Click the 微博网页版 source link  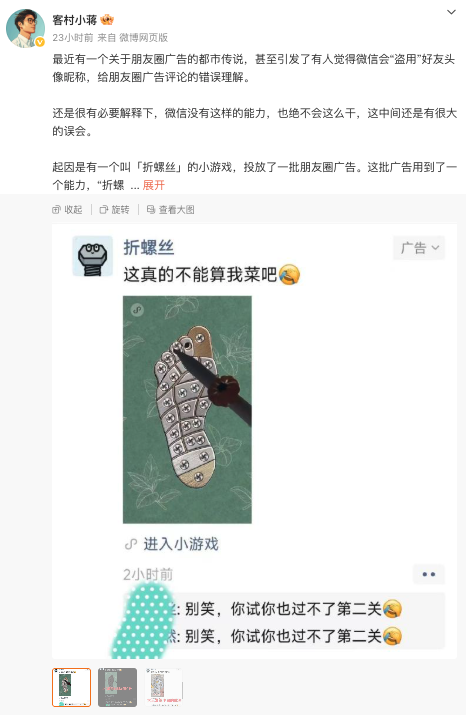[x=144, y=38]
